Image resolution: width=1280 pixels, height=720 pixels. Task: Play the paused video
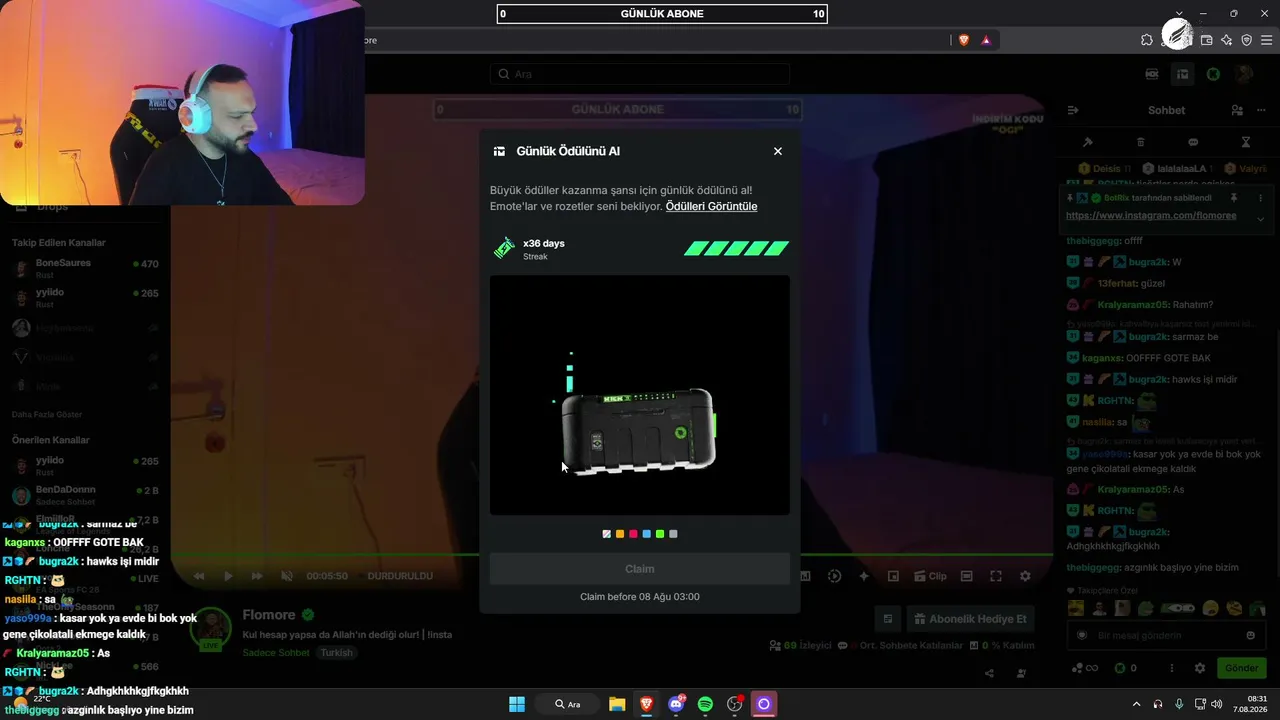(228, 576)
